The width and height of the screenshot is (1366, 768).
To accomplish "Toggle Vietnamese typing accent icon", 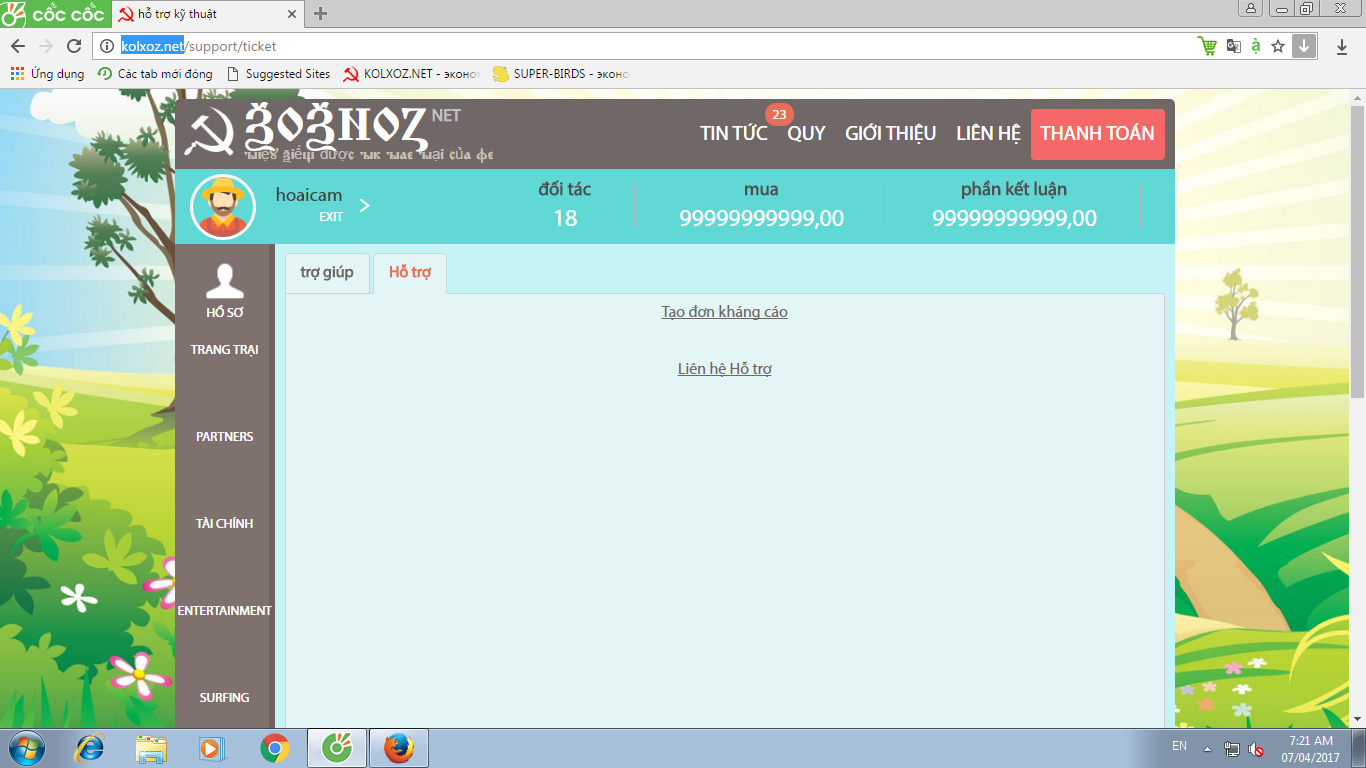I will (x=1256, y=46).
